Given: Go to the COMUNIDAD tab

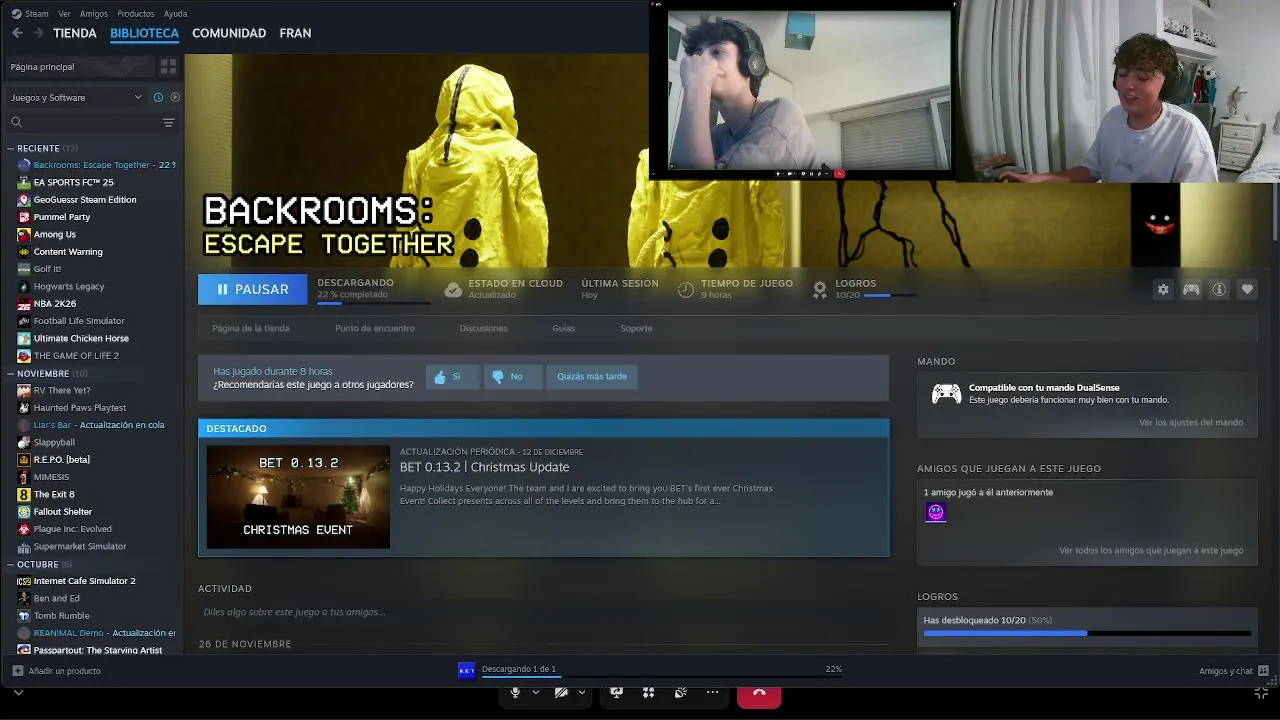Looking at the screenshot, I should [x=229, y=33].
